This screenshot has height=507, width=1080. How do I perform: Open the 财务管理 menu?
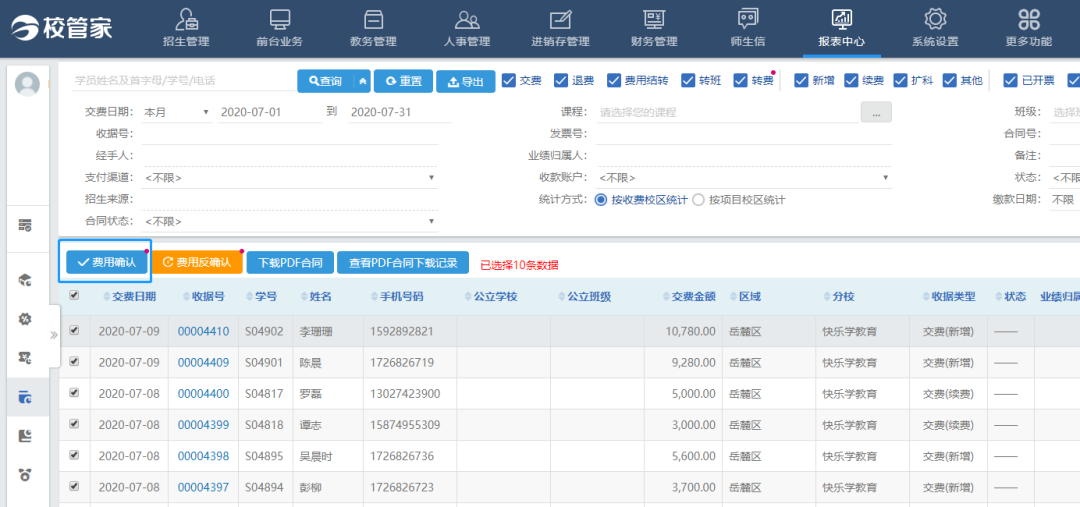[x=654, y=28]
